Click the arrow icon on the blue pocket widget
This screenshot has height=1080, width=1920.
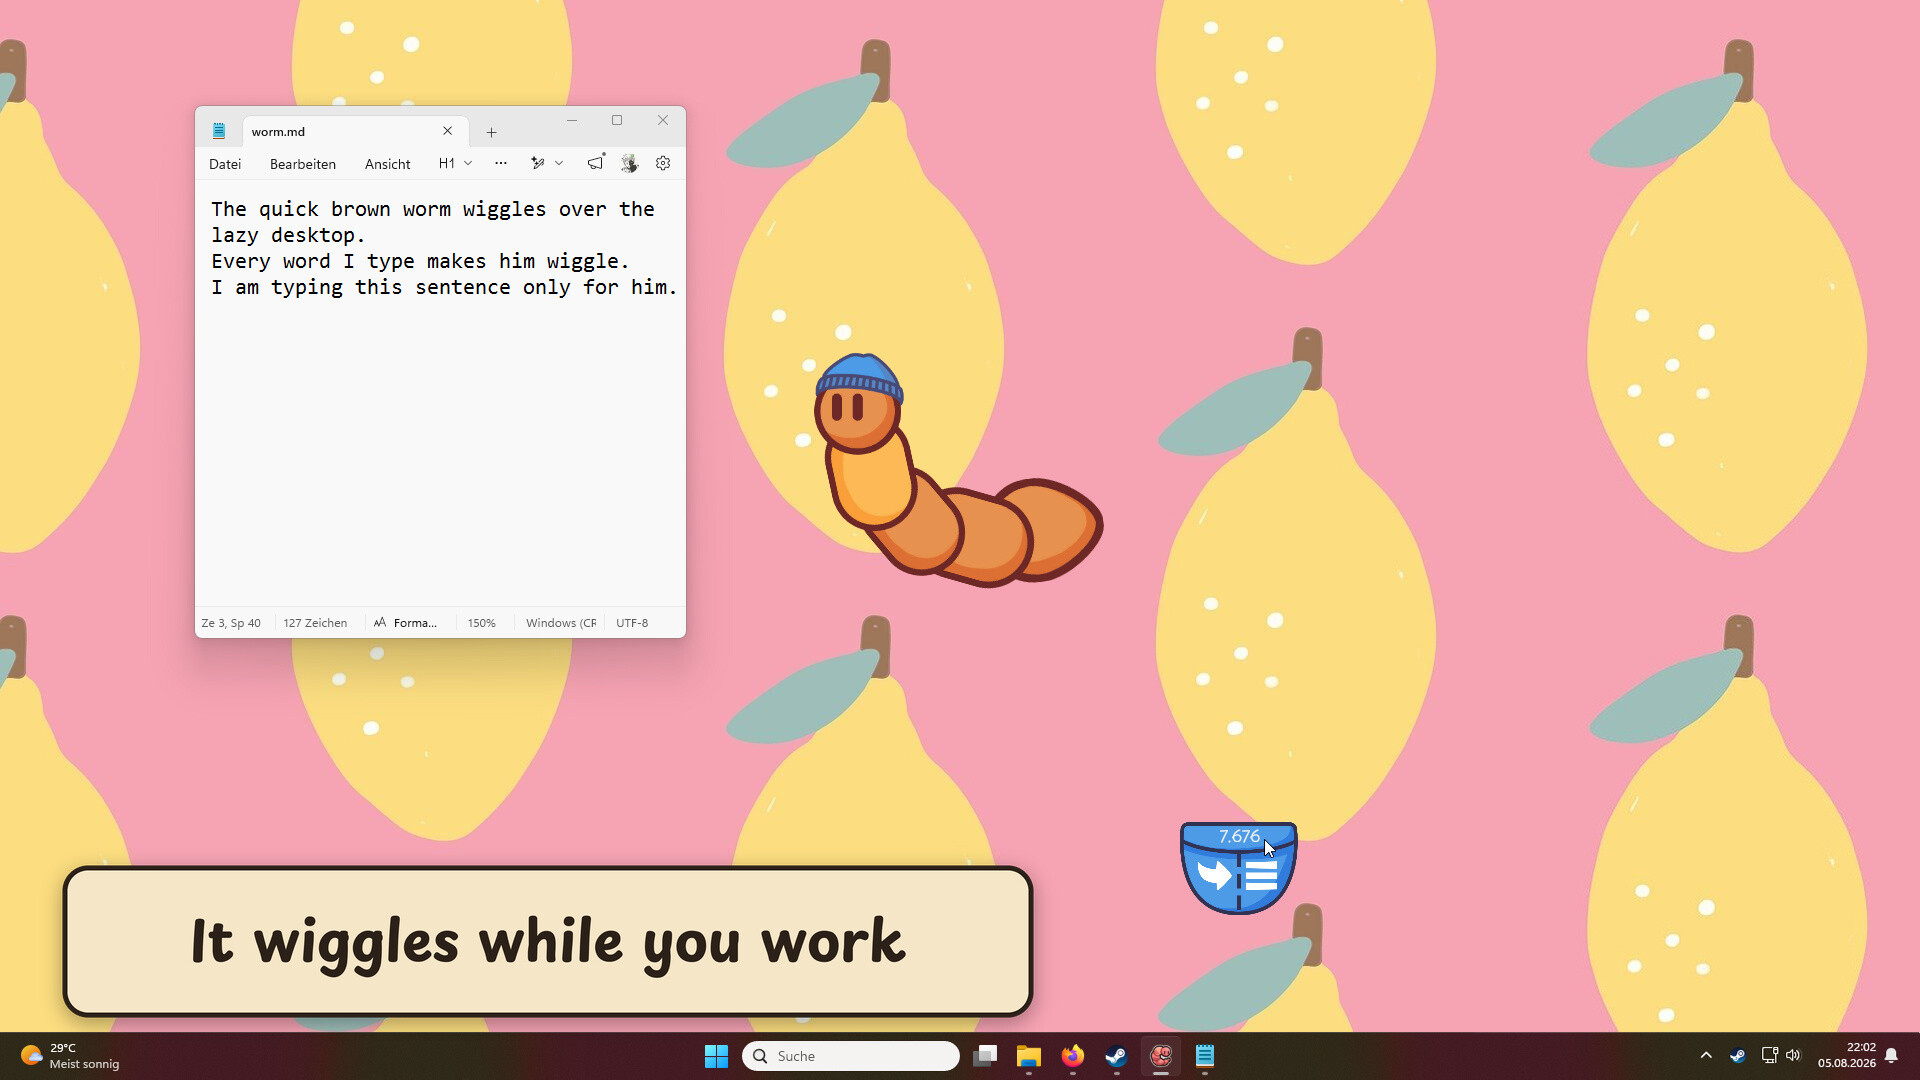pos(1214,875)
